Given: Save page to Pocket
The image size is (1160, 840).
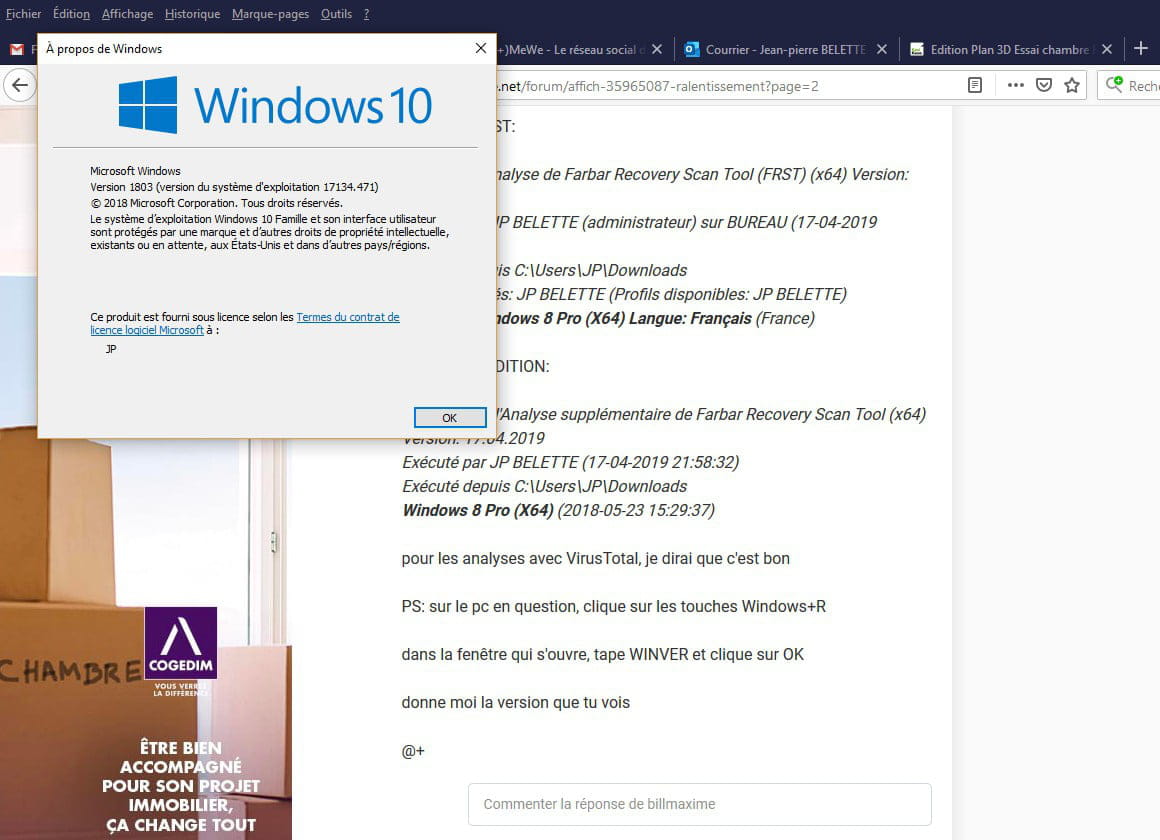Looking at the screenshot, I should (1044, 85).
